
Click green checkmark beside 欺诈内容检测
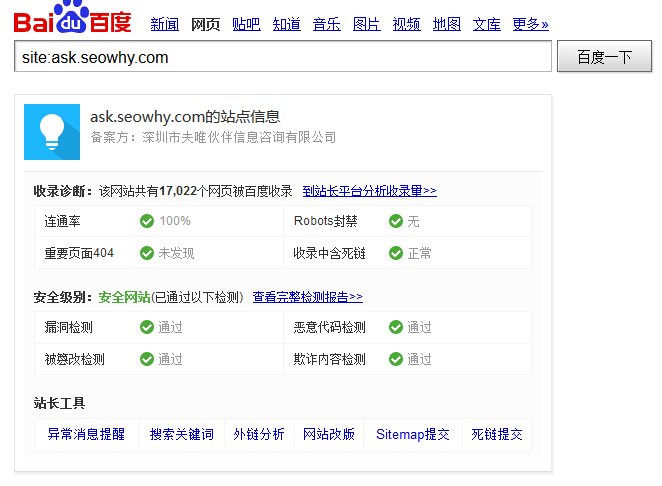tap(396, 359)
